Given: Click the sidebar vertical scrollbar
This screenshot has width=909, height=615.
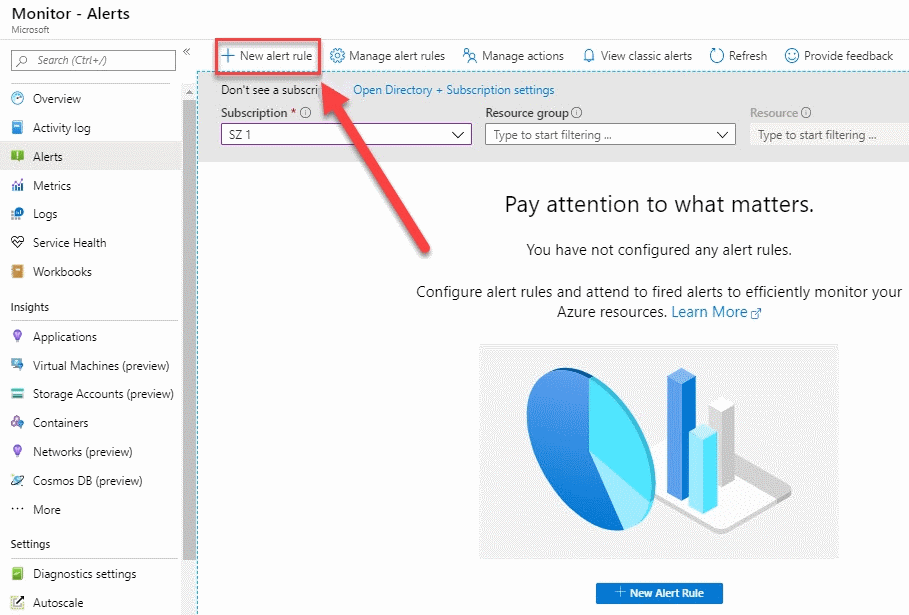Looking at the screenshot, I should pos(190,329).
